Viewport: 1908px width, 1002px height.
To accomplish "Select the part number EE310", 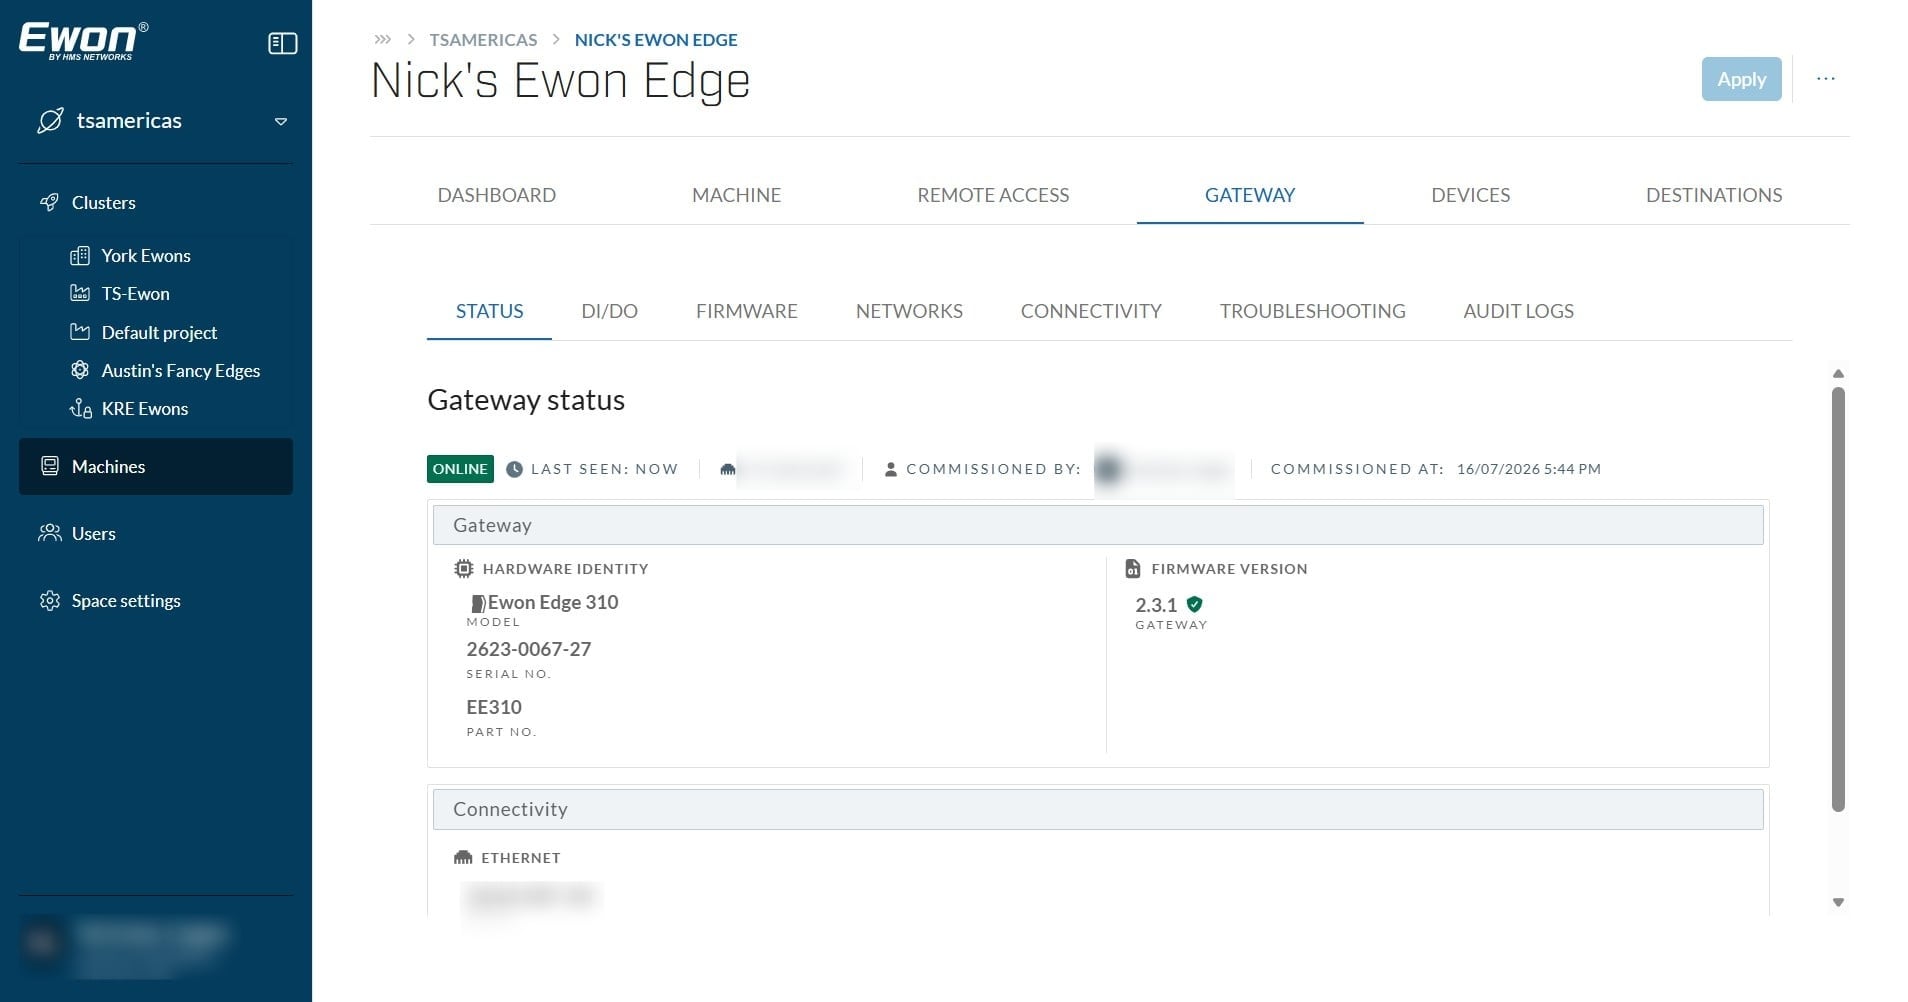I will click(494, 707).
